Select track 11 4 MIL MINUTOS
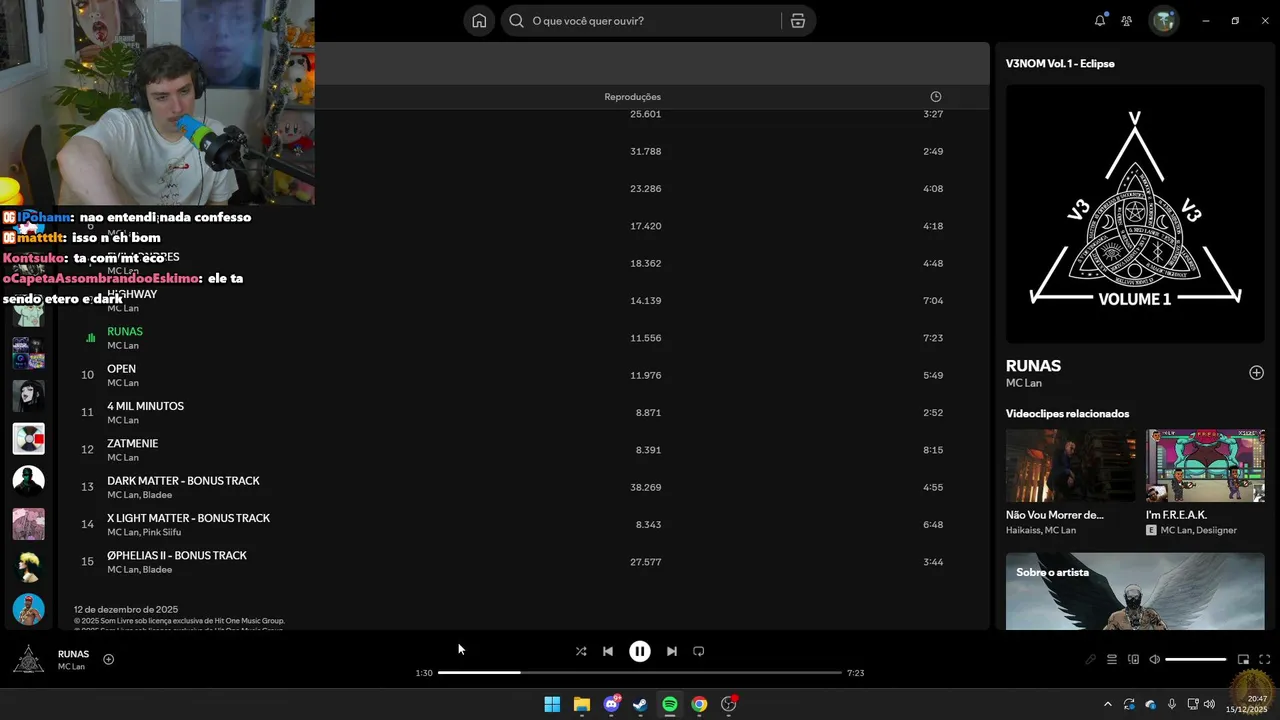The height and width of the screenshot is (720, 1280). 523,412
